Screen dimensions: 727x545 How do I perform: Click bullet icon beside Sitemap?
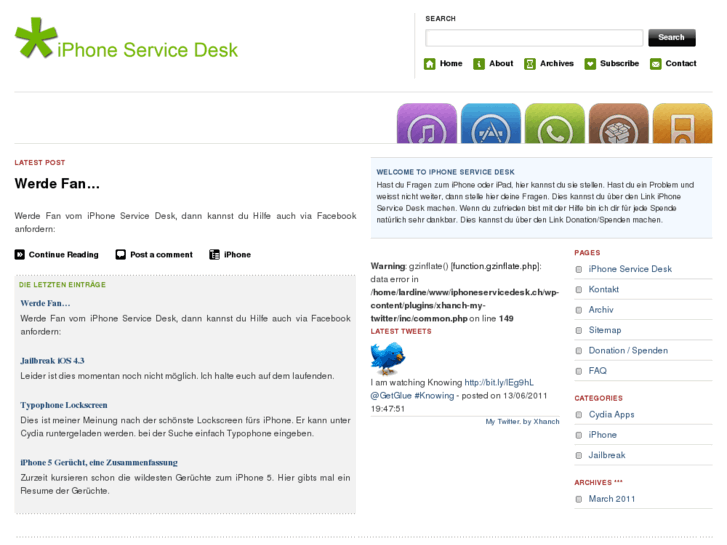point(579,331)
